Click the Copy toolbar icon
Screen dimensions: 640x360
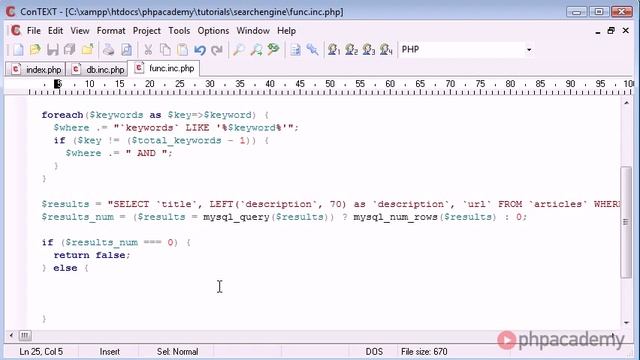pos(165,50)
